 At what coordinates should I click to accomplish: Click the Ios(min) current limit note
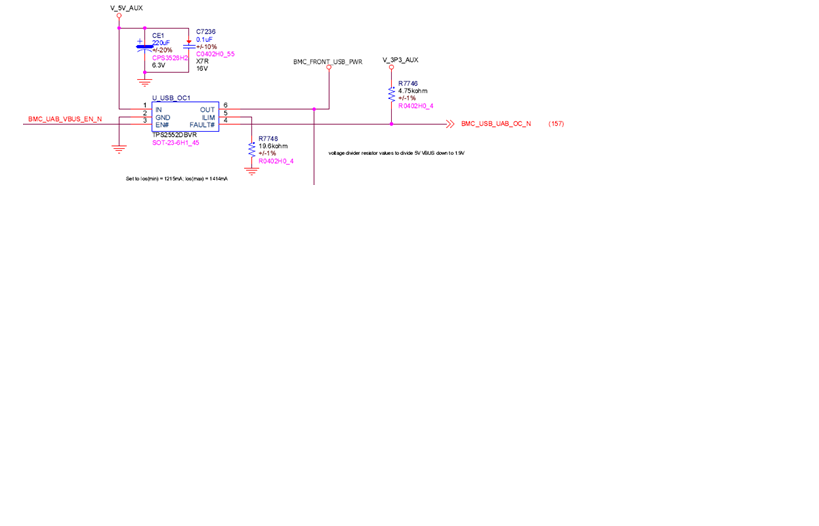(177, 179)
